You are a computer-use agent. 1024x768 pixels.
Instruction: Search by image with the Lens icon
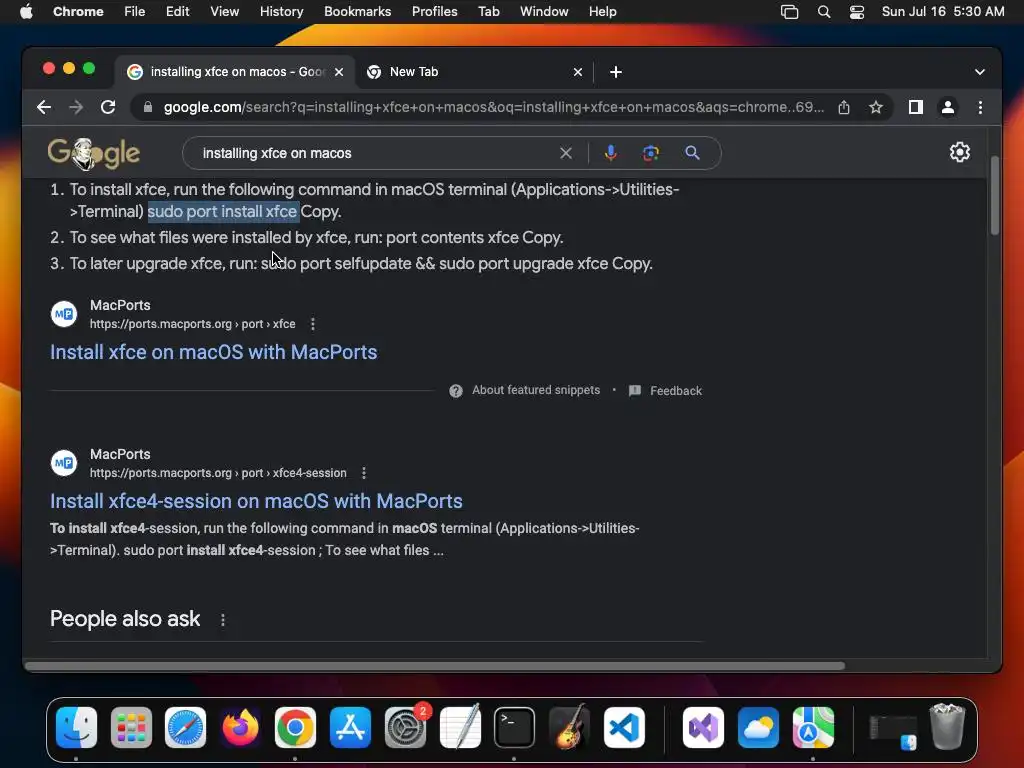pyautogui.click(x=650, y=153)
